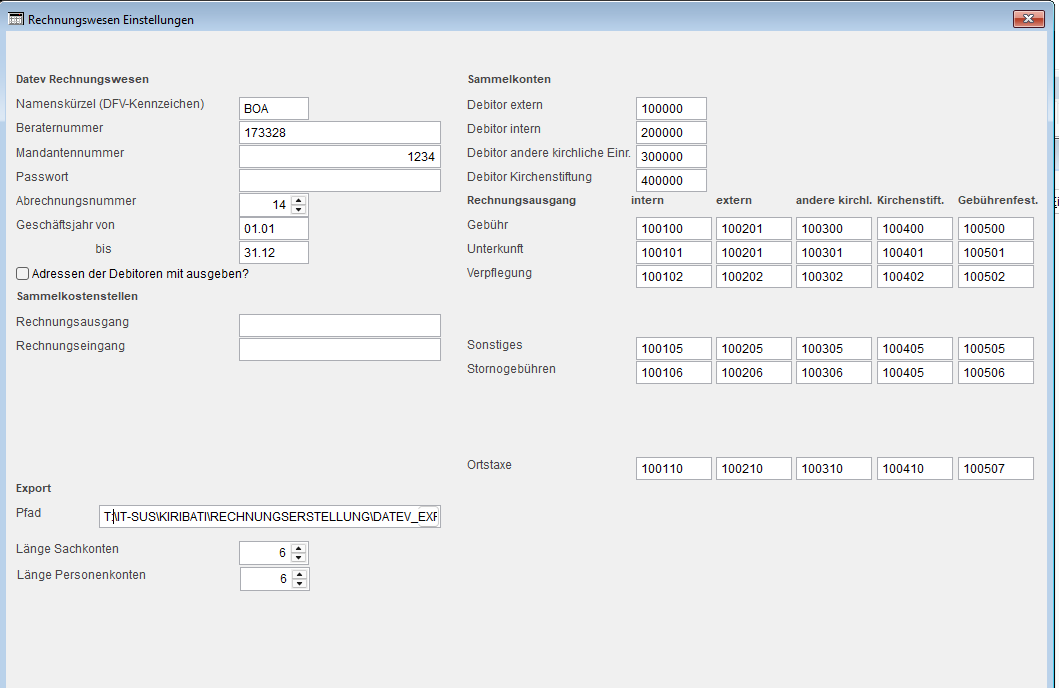The image size is (1059, 688).
Task: Decrease Länge Personenkonten with down arrow
Action: (x=300, y=584)
